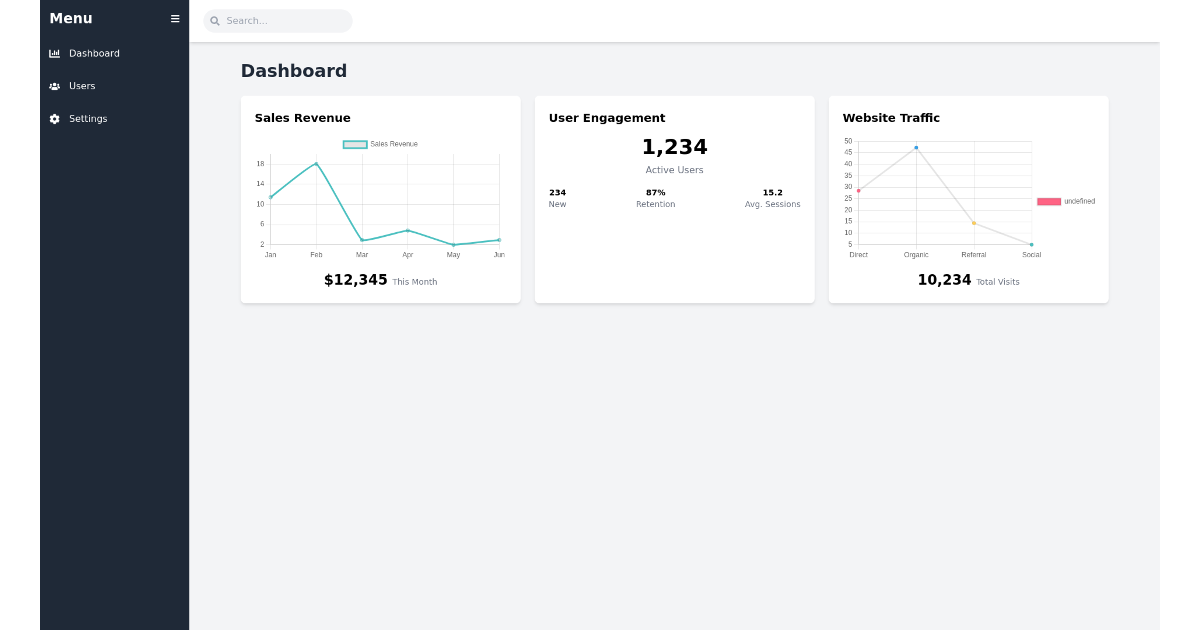Click the Search input field
This screenshot has height=630, width=1200.
278,20
